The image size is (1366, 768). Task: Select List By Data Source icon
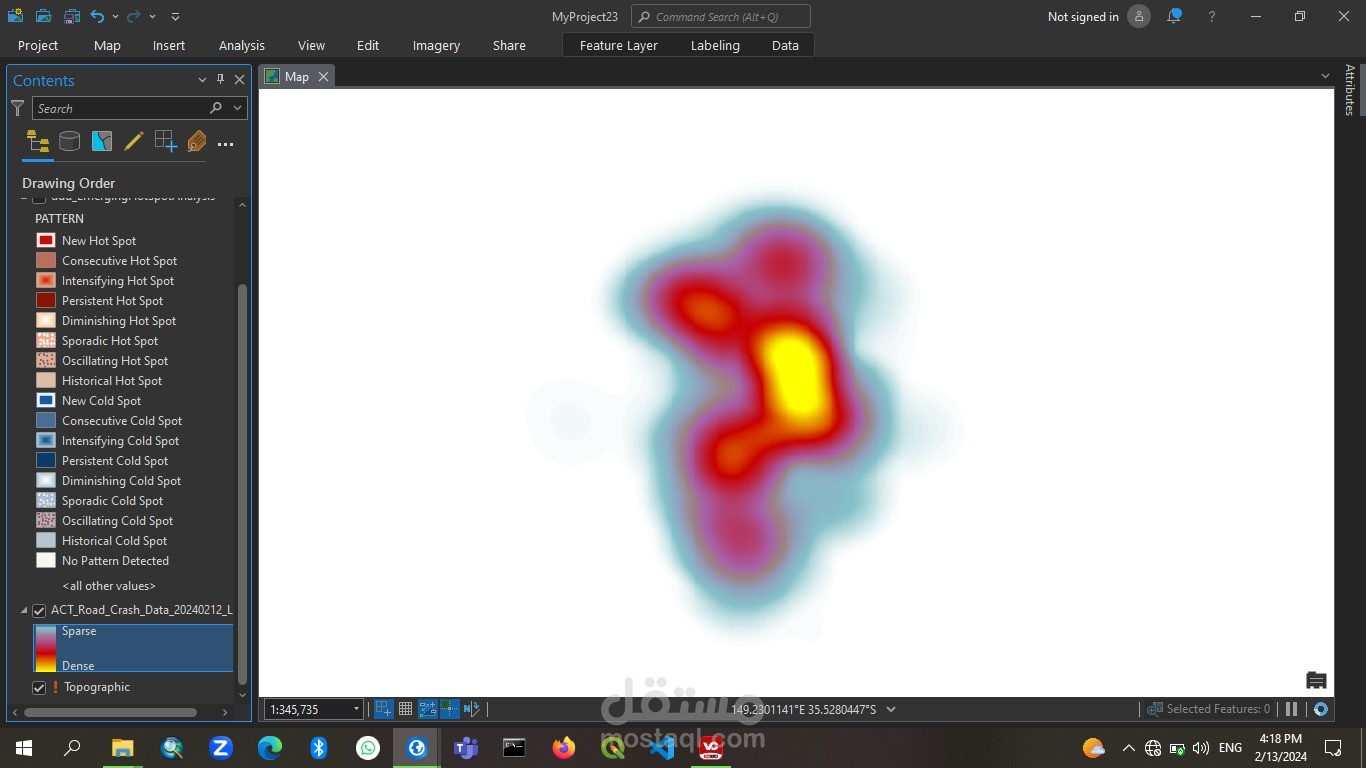coord(69,142)
